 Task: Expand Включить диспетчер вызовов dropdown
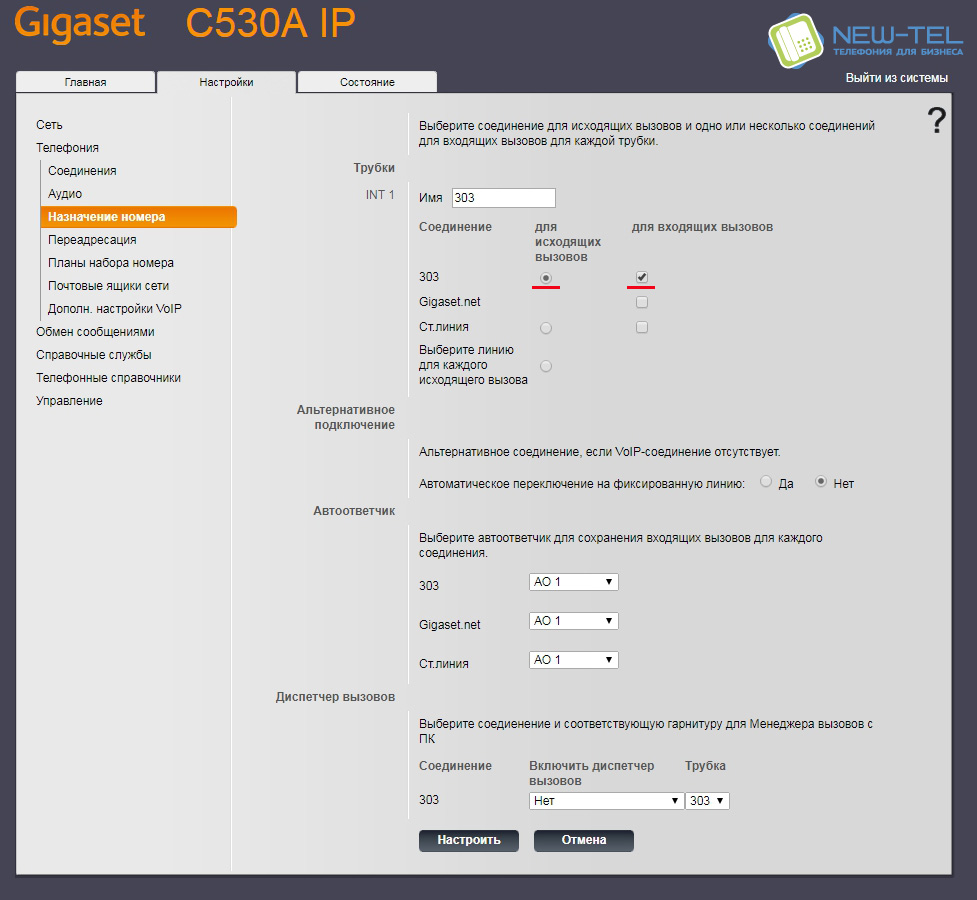coord(605,801)
